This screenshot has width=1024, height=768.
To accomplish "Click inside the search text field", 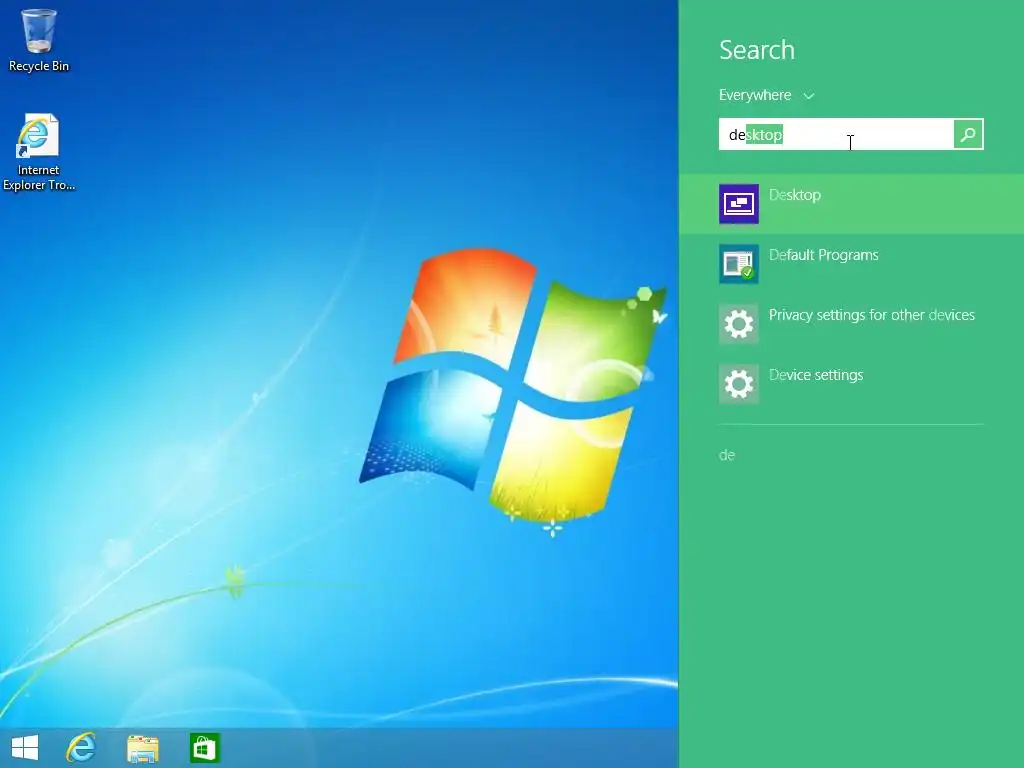I will tap(836, 134).
